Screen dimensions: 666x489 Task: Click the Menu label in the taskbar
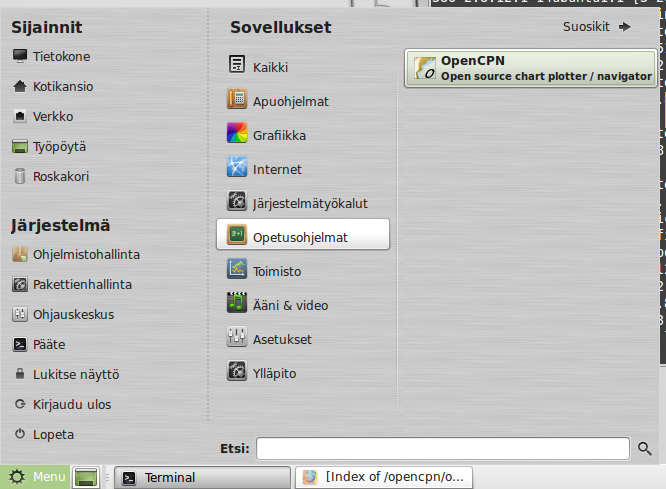pyautogui.click(x=49, y=477)
